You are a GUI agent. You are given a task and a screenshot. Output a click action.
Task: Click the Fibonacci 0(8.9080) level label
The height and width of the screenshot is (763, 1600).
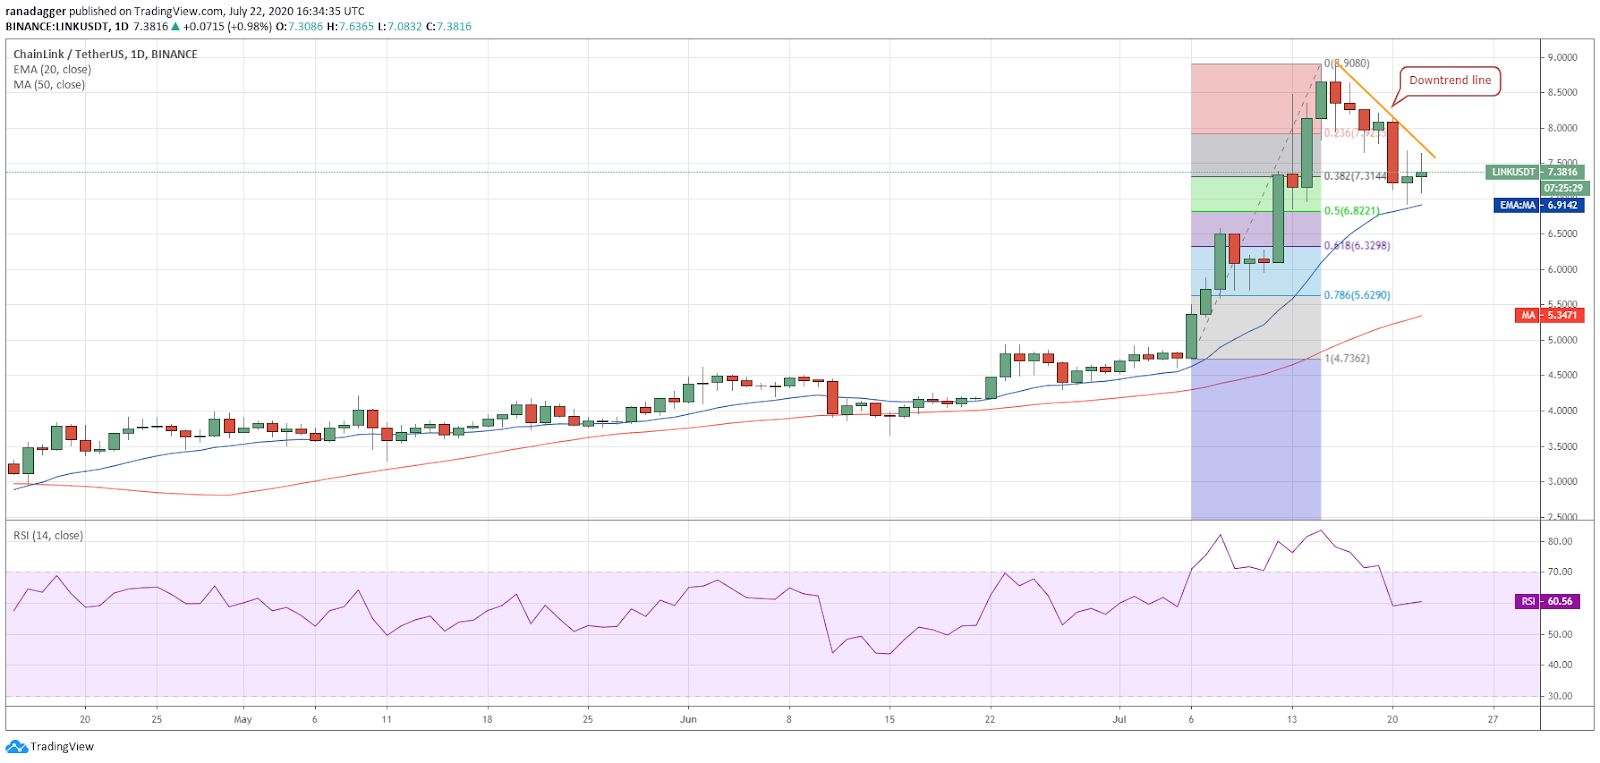(x=1347, y=63)
